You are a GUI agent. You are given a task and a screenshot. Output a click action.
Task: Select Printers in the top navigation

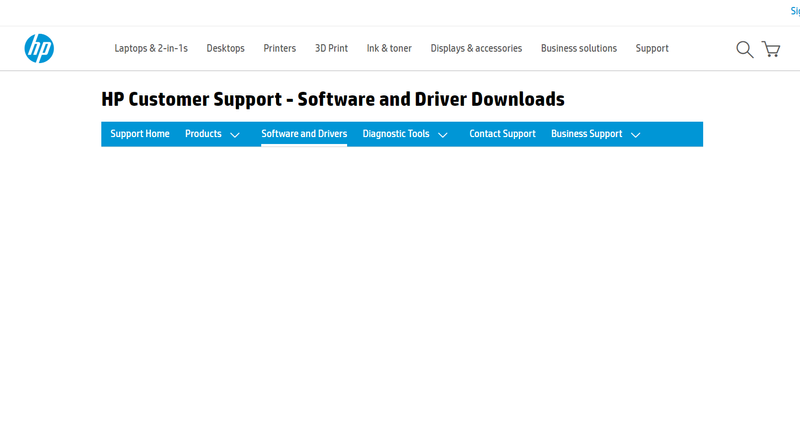click(280, 48)
